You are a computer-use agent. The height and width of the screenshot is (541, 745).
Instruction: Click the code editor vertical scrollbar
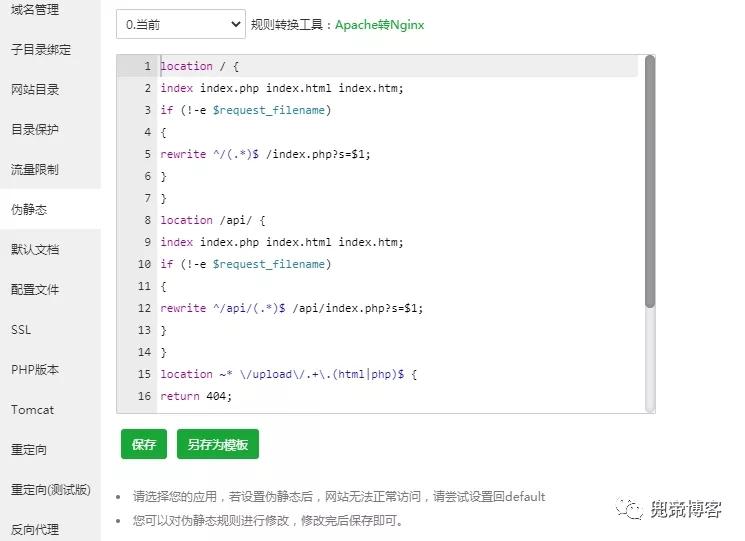coord(650,182)
